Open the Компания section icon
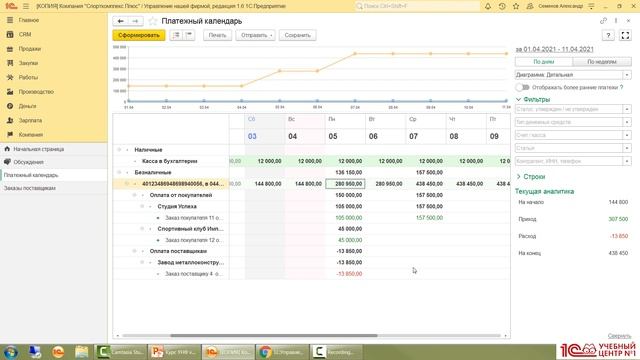Viewport: 640px width, 360px height. [10, 134]
